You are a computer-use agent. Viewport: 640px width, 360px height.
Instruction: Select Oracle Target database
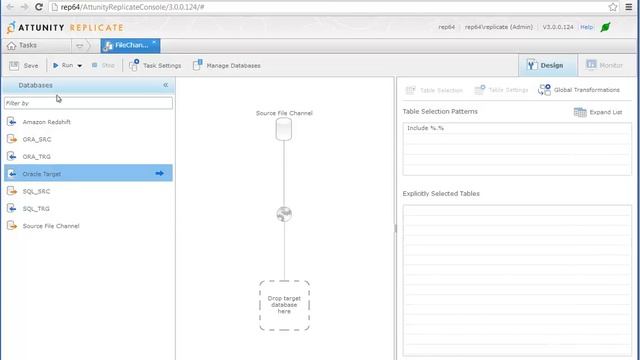(88, 173)
